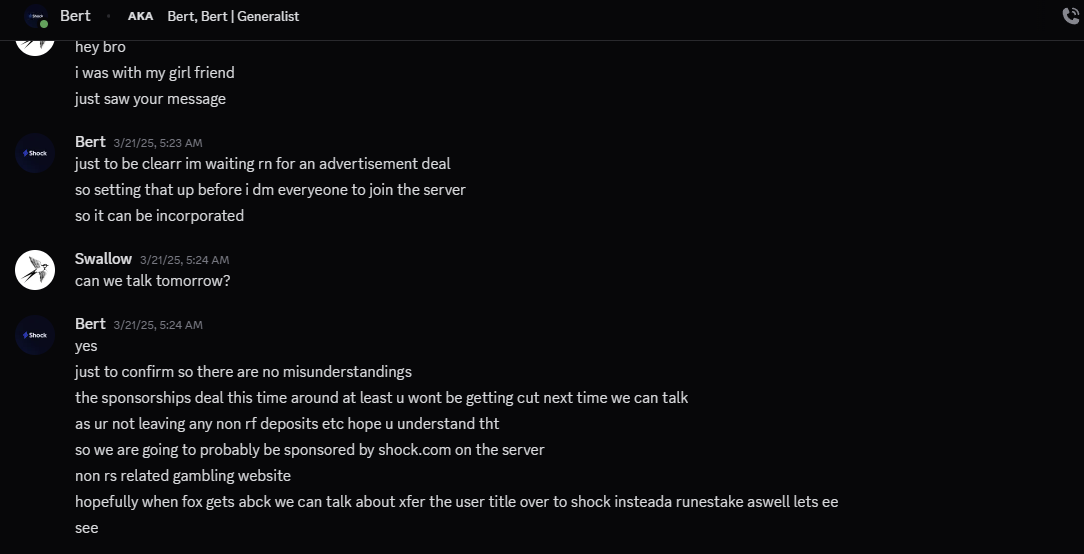Click the 5:24 AM timestamp next to Swallow
The image size is (1084, 554).
(184, 260)
